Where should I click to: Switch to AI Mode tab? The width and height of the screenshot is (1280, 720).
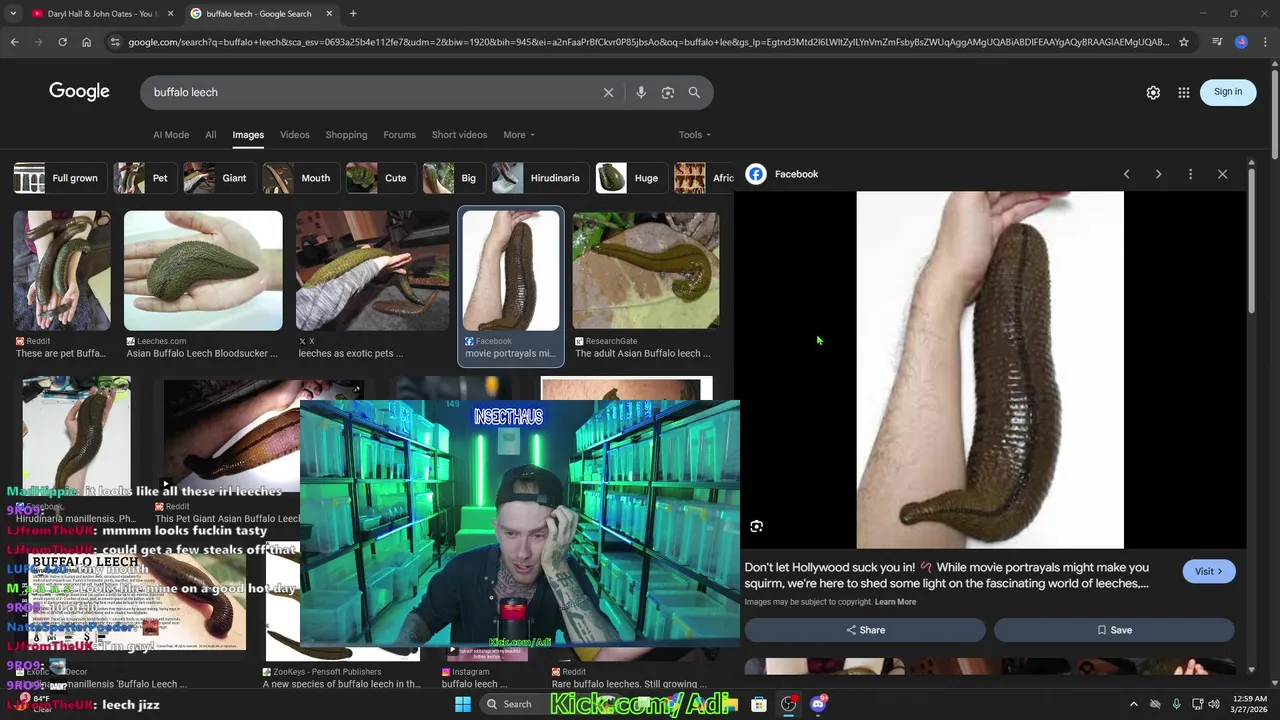point(171,135)
